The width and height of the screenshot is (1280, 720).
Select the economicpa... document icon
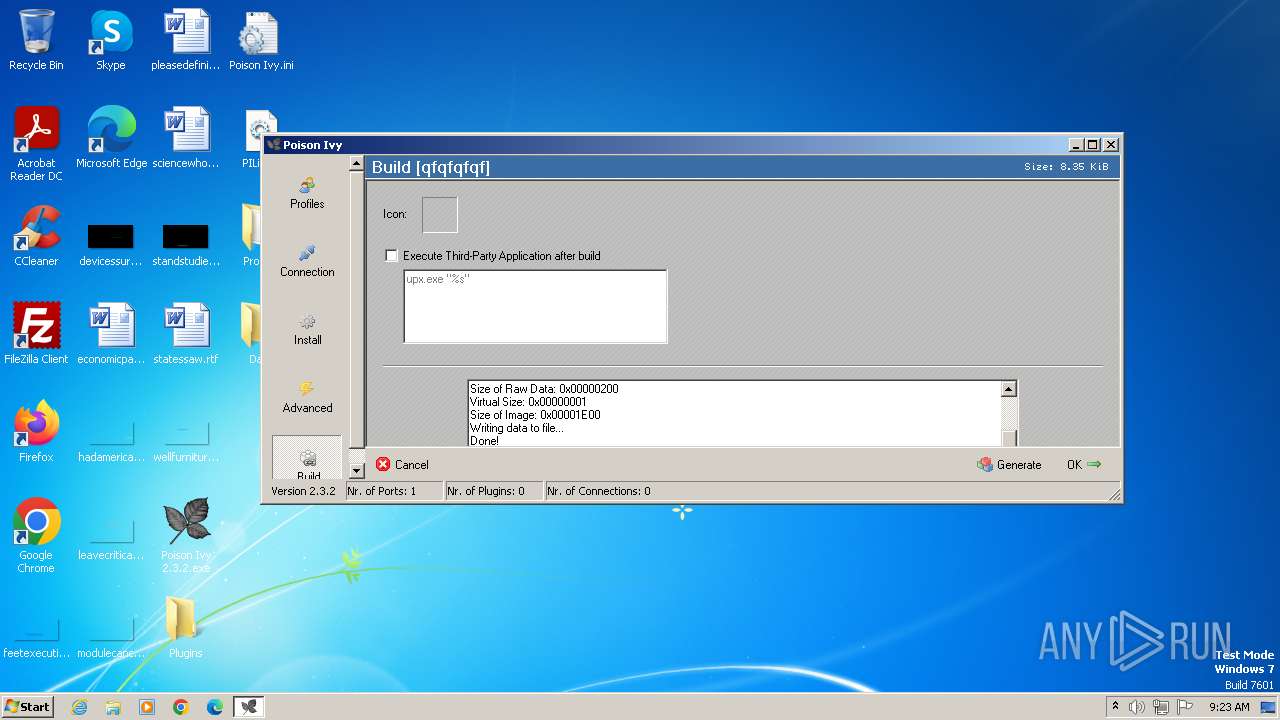coord(111,334)
